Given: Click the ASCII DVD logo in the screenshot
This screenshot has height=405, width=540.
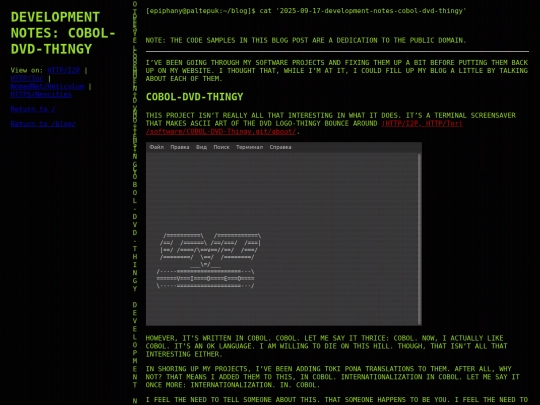Looking at the screenshot, I should (x=209, y=261).
